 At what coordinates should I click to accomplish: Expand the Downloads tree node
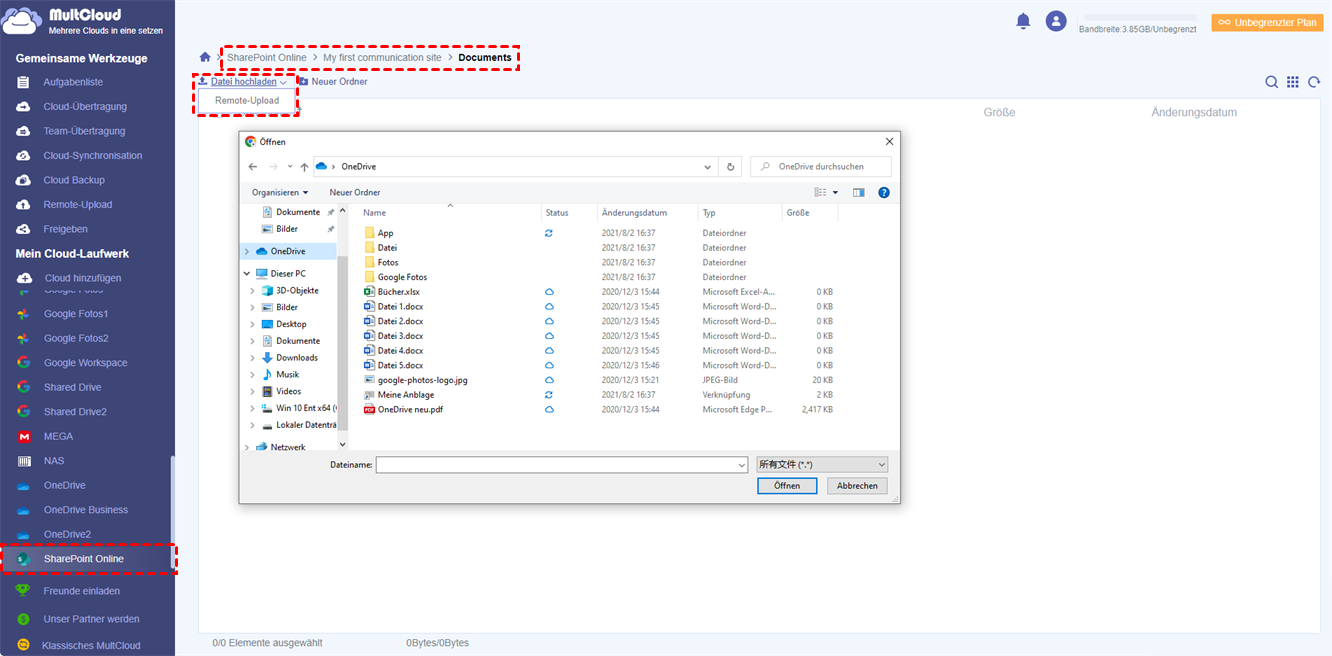pyautogui.click(x=253, y=358)
